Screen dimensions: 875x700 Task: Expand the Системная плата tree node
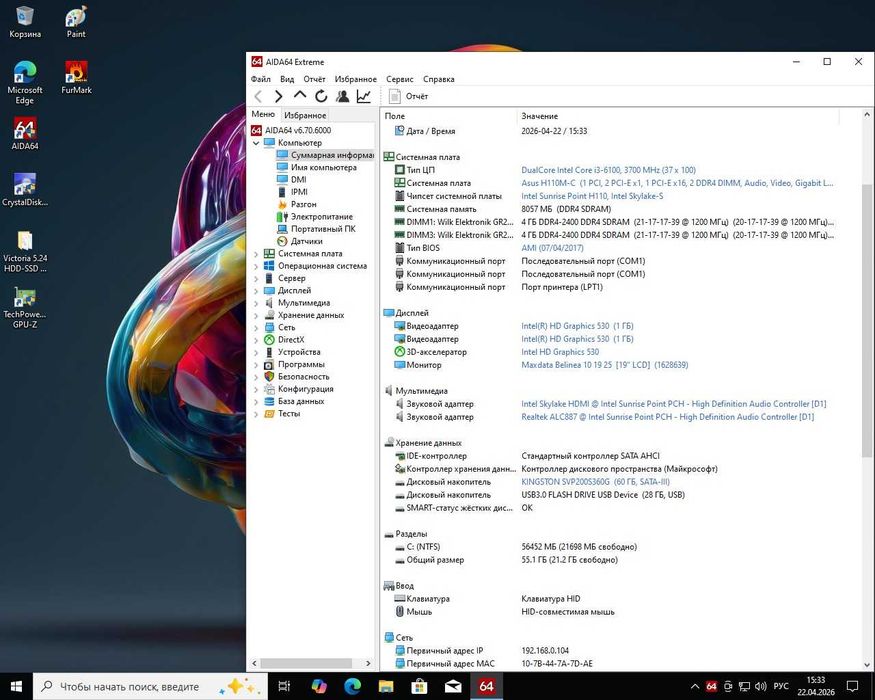[x=256, y=254]
